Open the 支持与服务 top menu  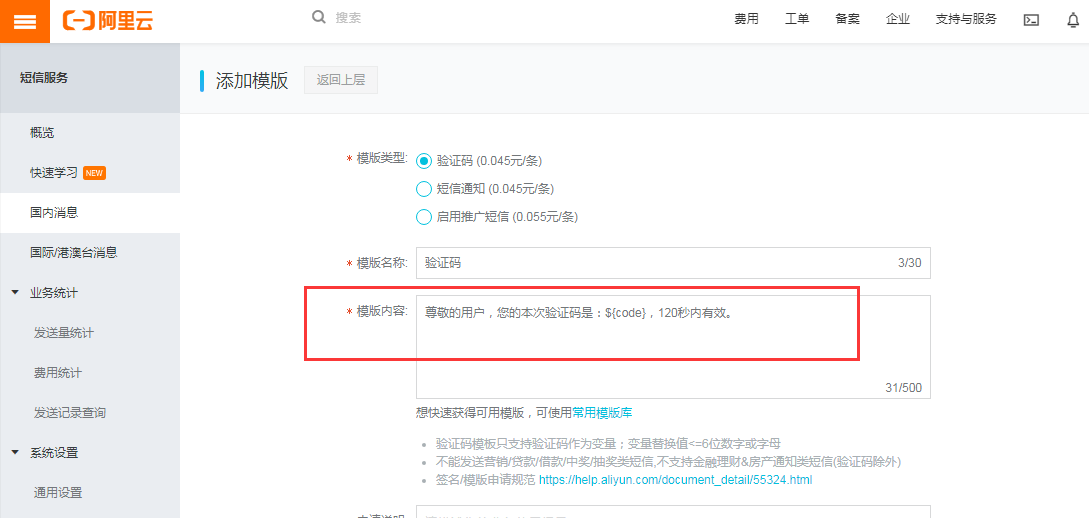click(966, 19)
